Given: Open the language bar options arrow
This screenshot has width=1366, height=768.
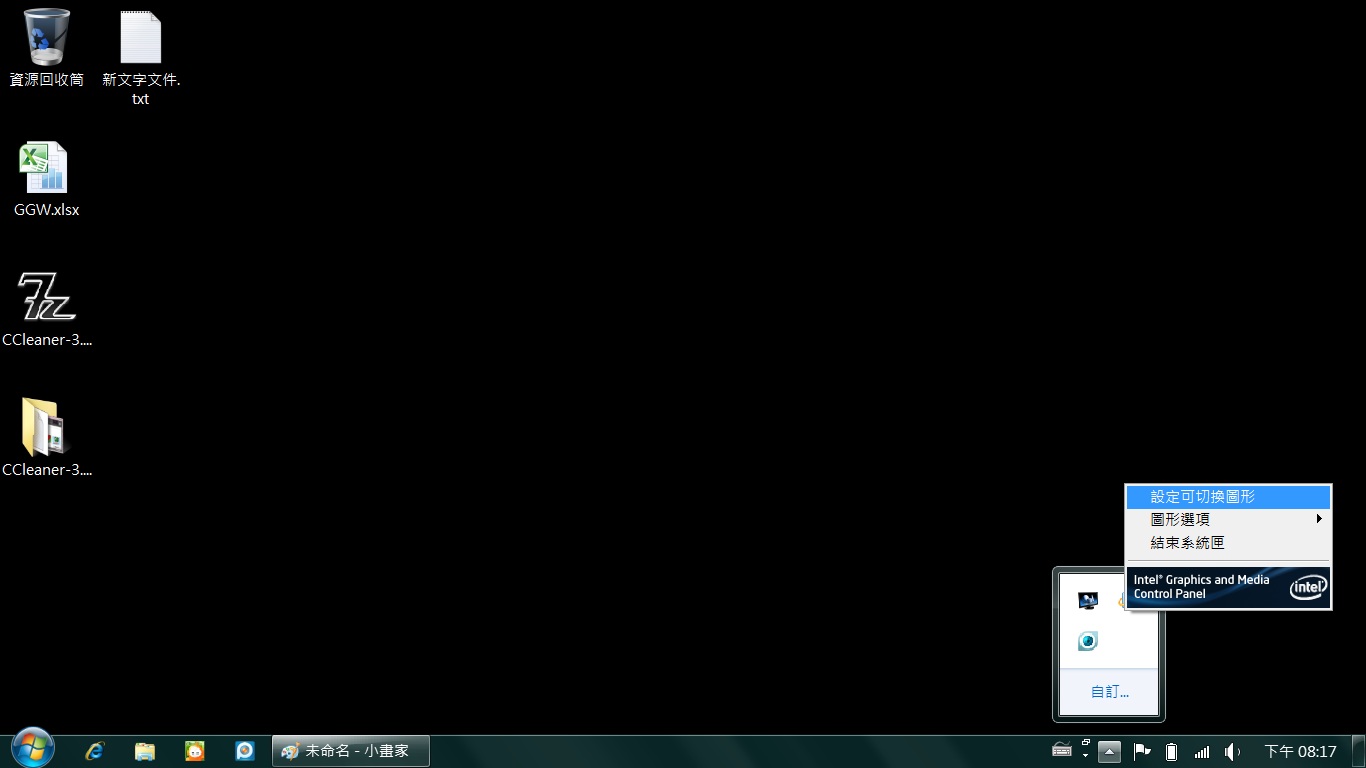Looking at the screenshot, I should coord(1085,755).
